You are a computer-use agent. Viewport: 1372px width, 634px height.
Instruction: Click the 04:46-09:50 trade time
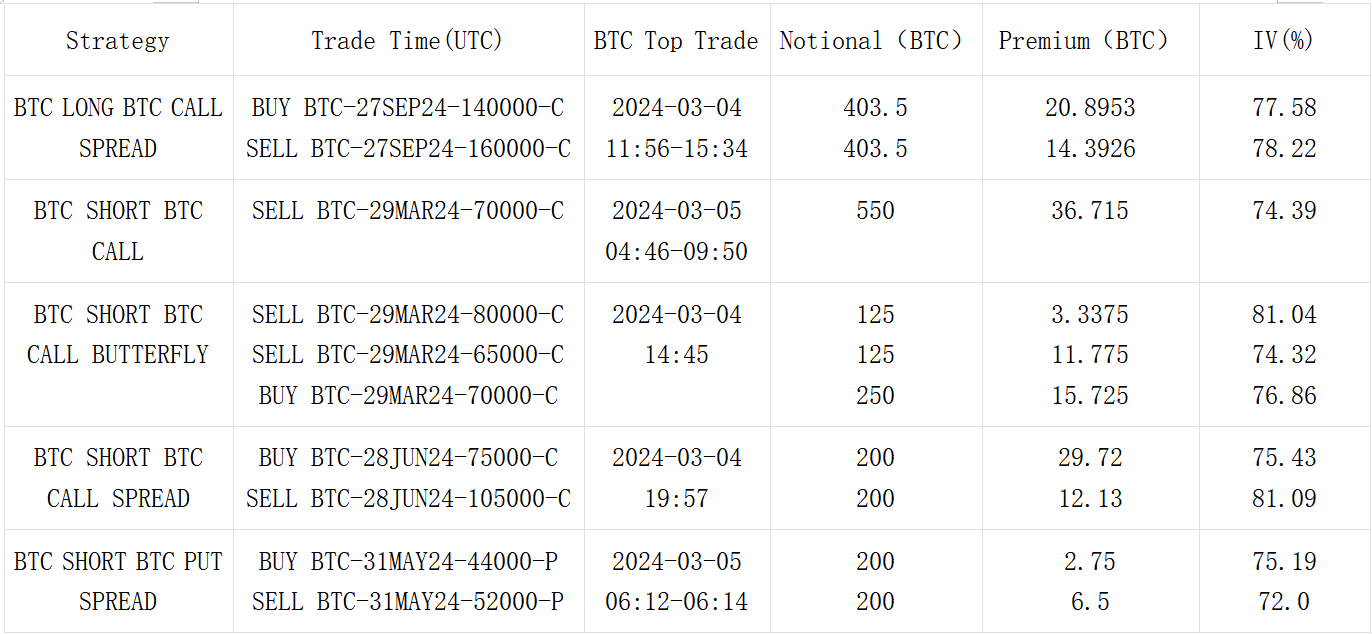(x=676, y=252)
